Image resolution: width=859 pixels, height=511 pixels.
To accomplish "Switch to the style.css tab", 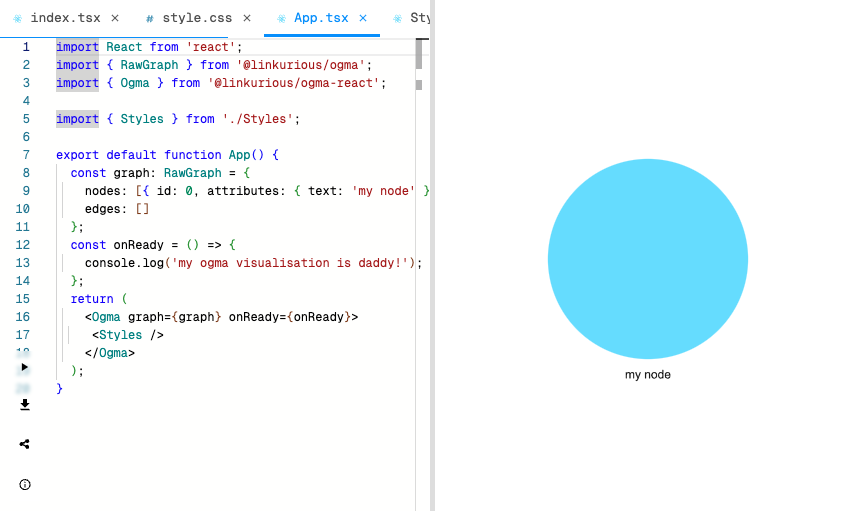I will (196, 18).
